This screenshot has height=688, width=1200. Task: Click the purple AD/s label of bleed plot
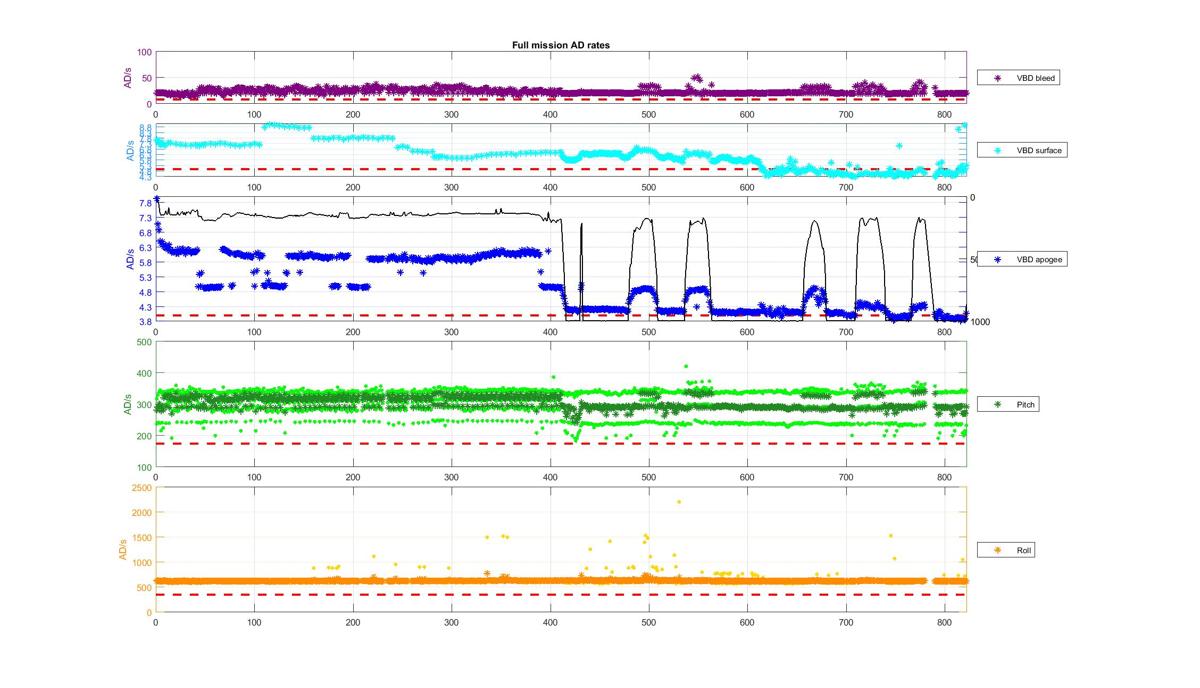(129, 78)
